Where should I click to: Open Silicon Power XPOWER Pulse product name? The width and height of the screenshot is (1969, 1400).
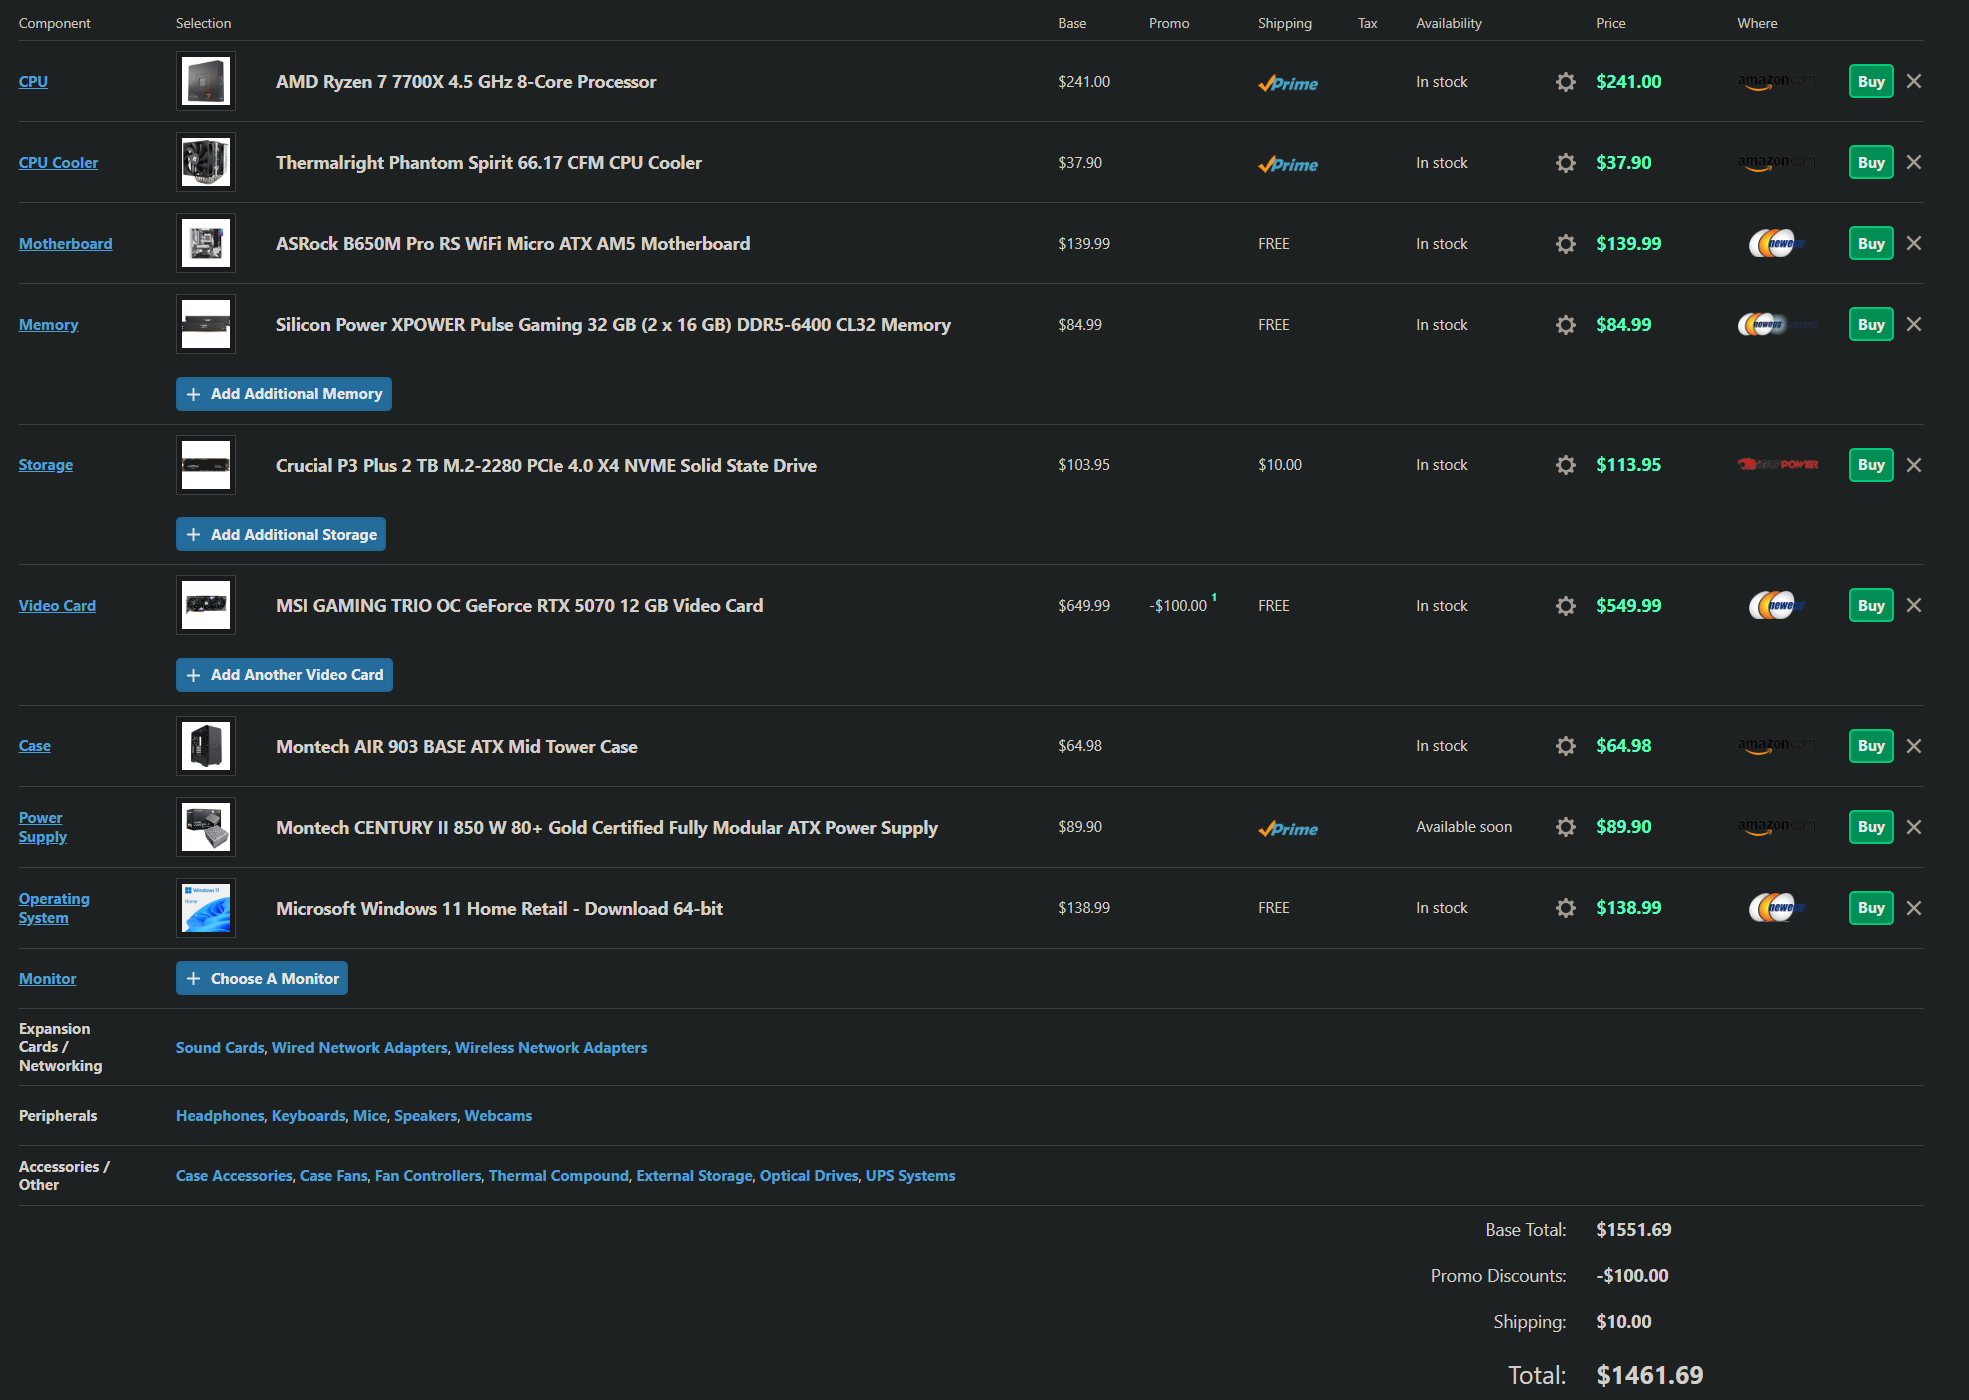[613, 325]
